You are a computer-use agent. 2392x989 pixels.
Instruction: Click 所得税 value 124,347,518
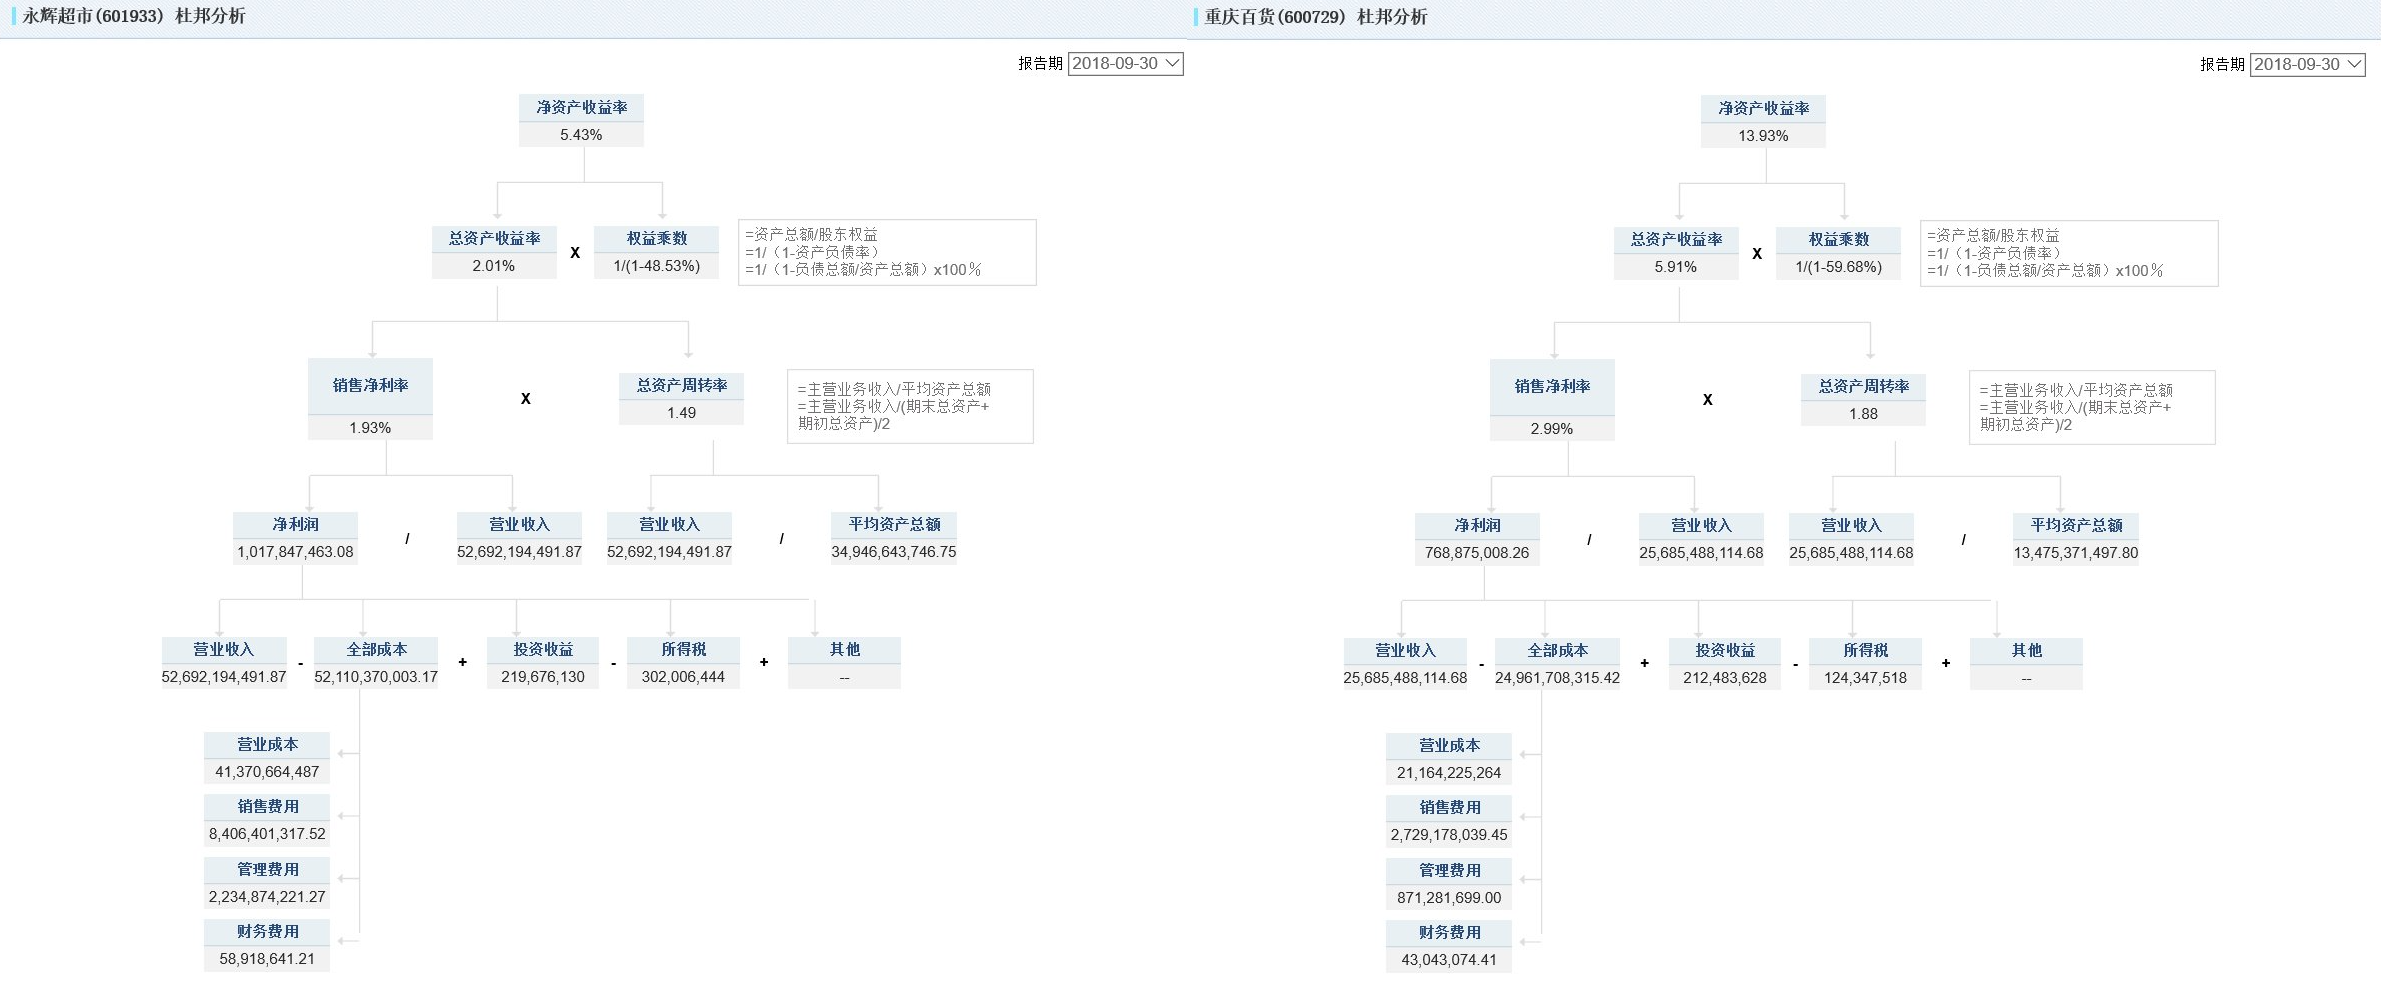pos(1865,678)
